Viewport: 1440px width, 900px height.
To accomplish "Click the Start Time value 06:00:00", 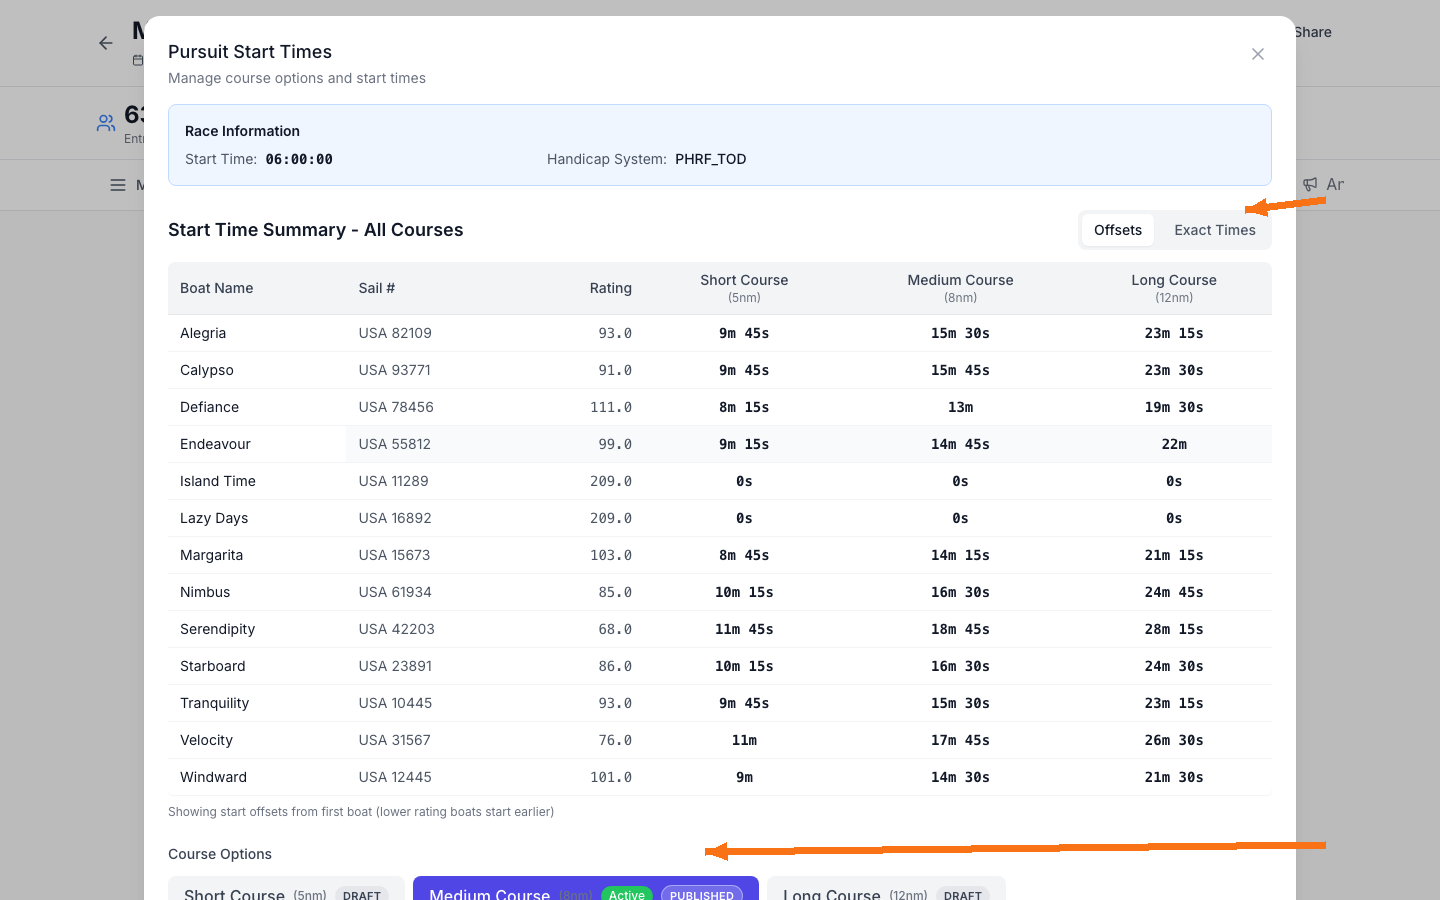I will tap(297, 159).
